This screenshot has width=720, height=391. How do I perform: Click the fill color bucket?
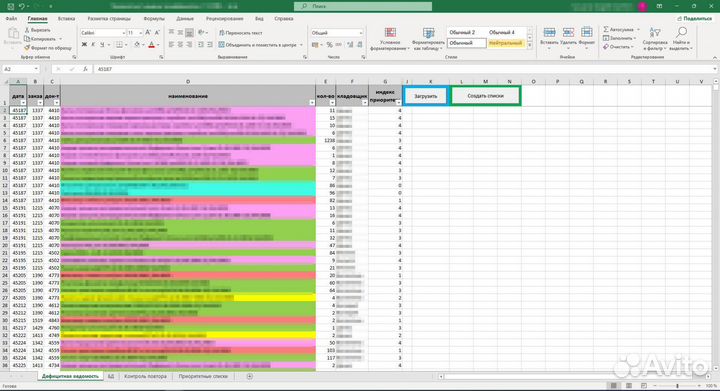137,45
